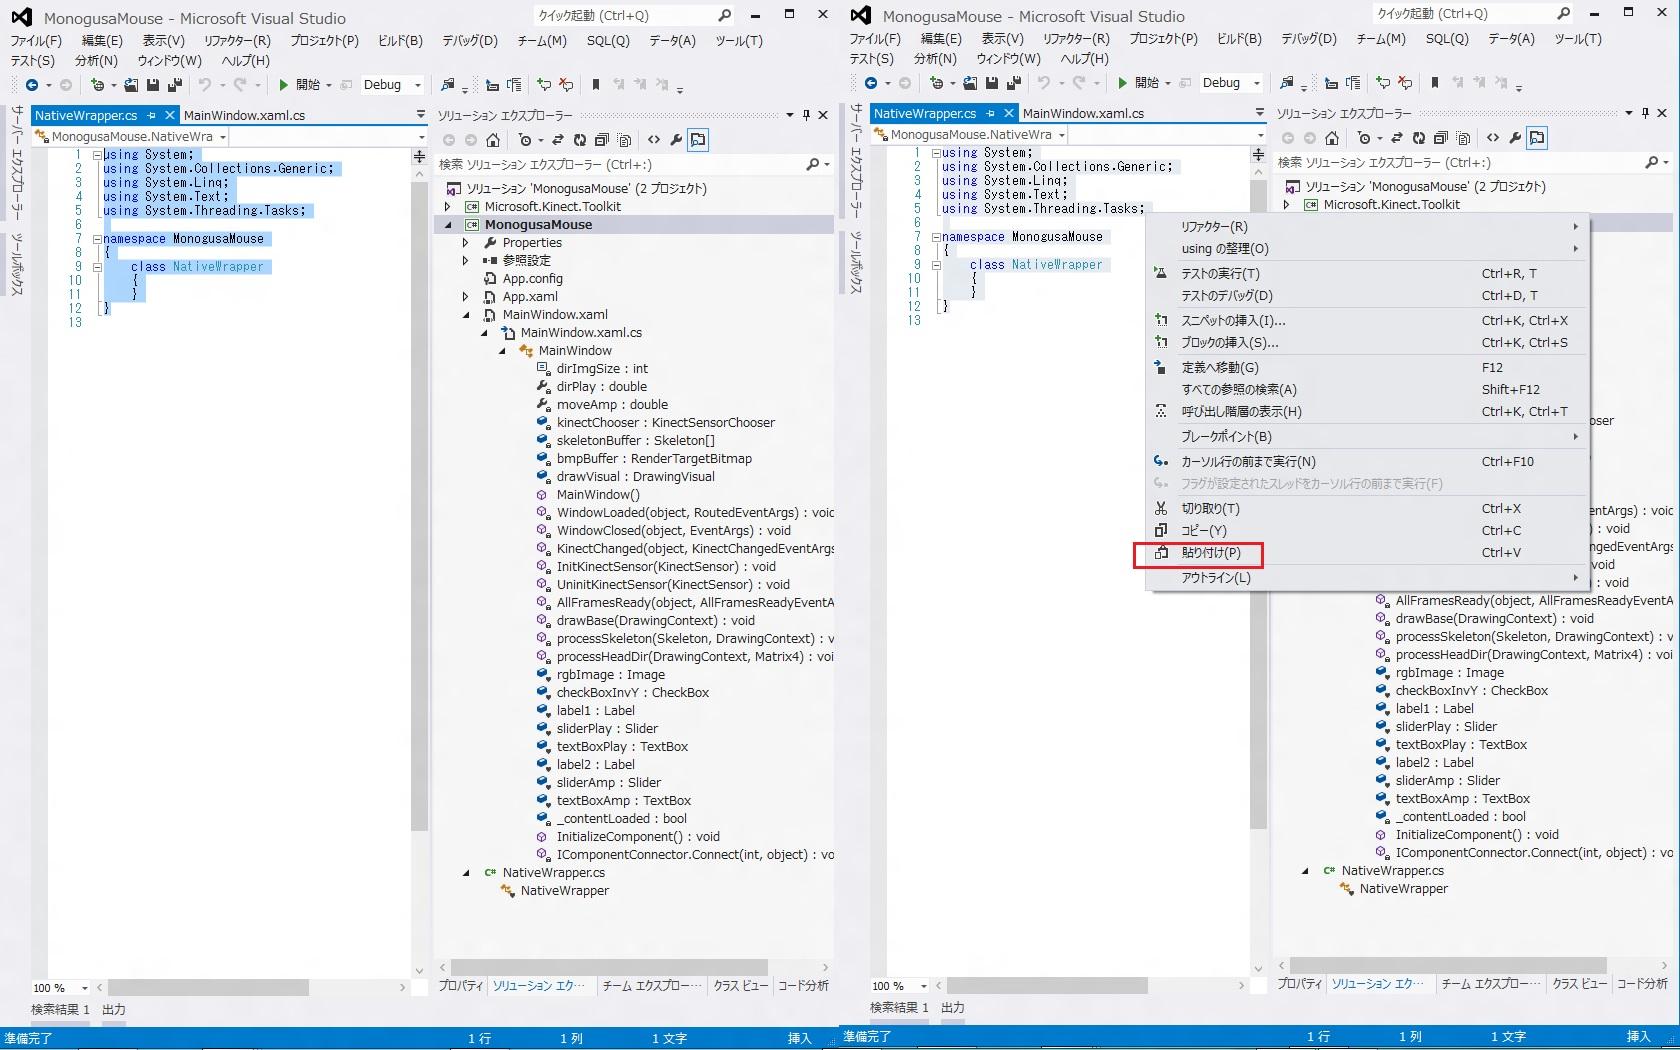Collapse all nodes in right Solution Explorer
This screenshot has height=1050, width=1680.
pyautogui.click(x=1441, y=138)
